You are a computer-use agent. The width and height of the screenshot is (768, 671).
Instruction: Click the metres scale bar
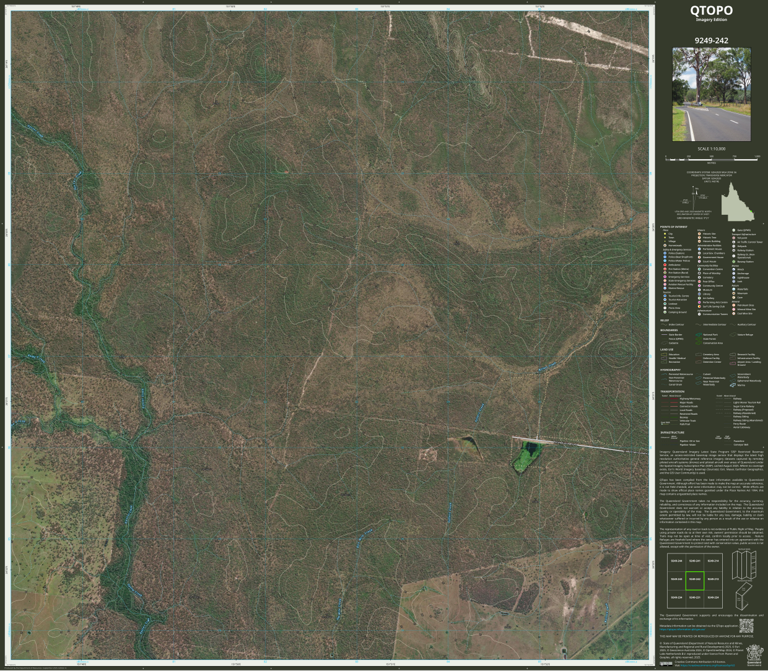tap(711, 159)
